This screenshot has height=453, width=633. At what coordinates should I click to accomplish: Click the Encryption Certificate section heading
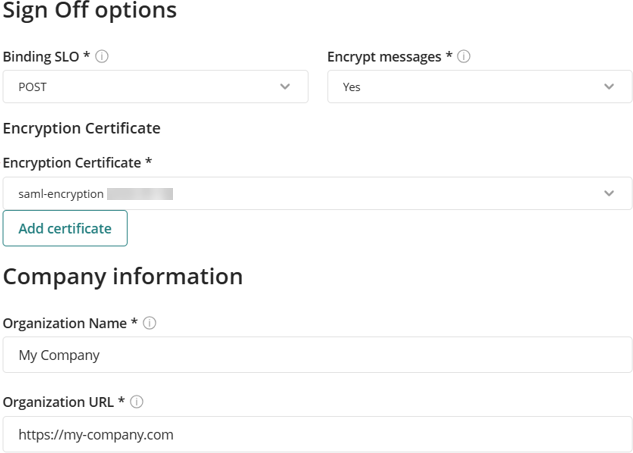tap(82, 128)
